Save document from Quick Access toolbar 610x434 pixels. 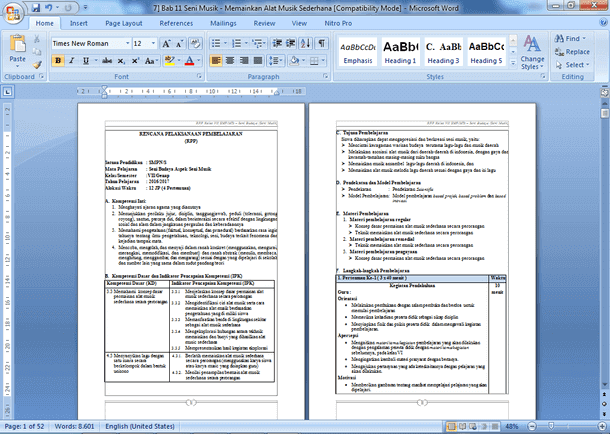(x=36, y=7)
